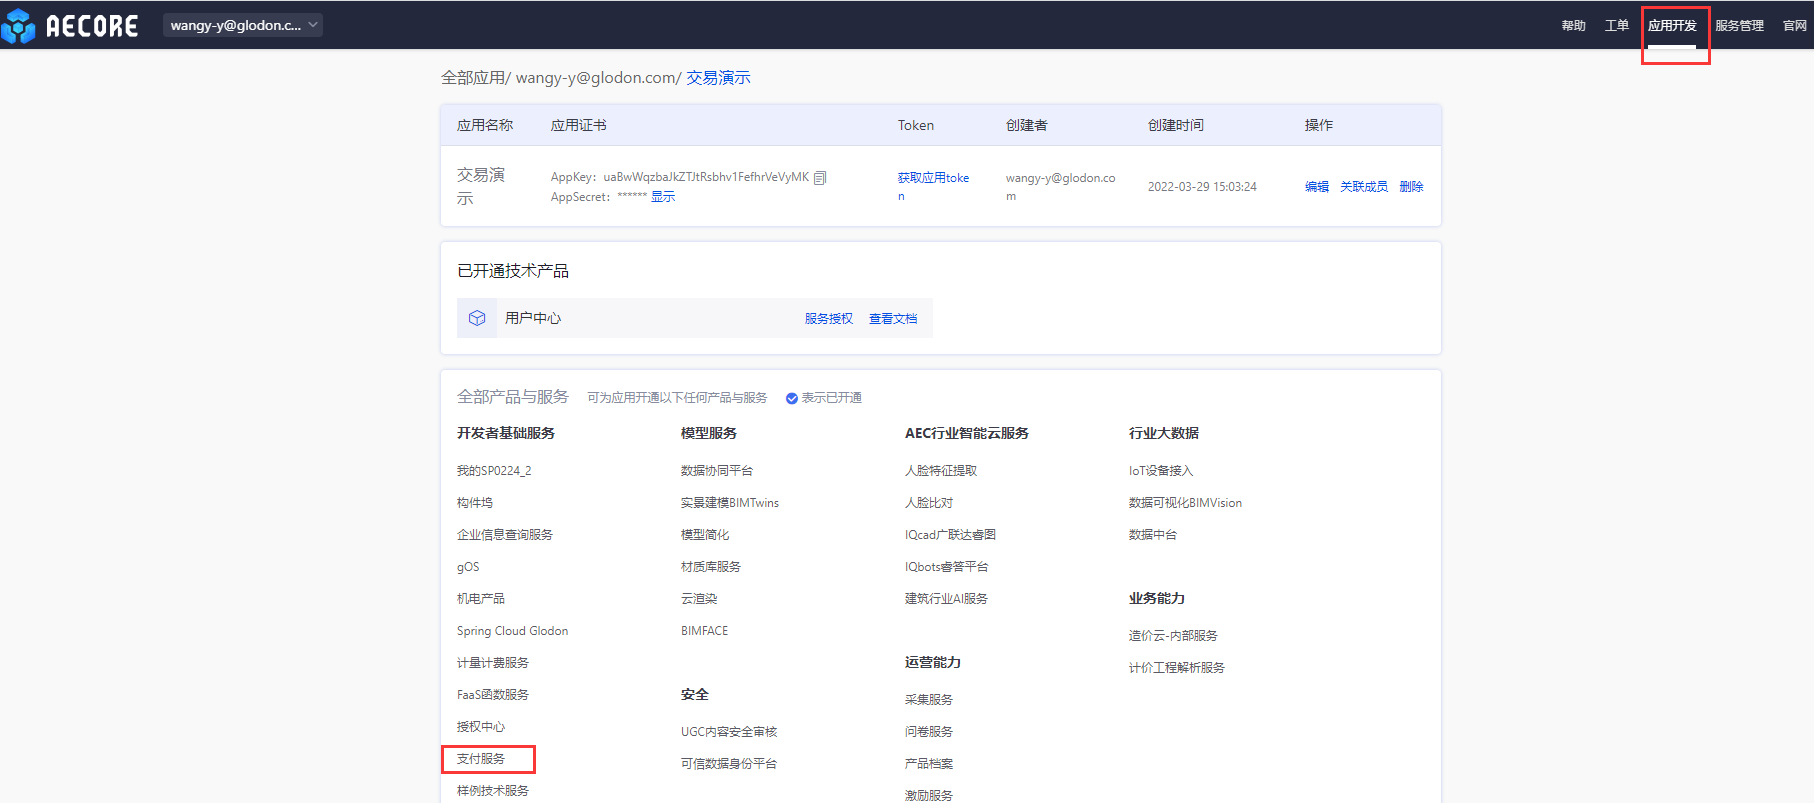Click the AECORE logo icon
Viewport: 1814px width, 803px height.
pyautogui.click(x=18, y=26)
